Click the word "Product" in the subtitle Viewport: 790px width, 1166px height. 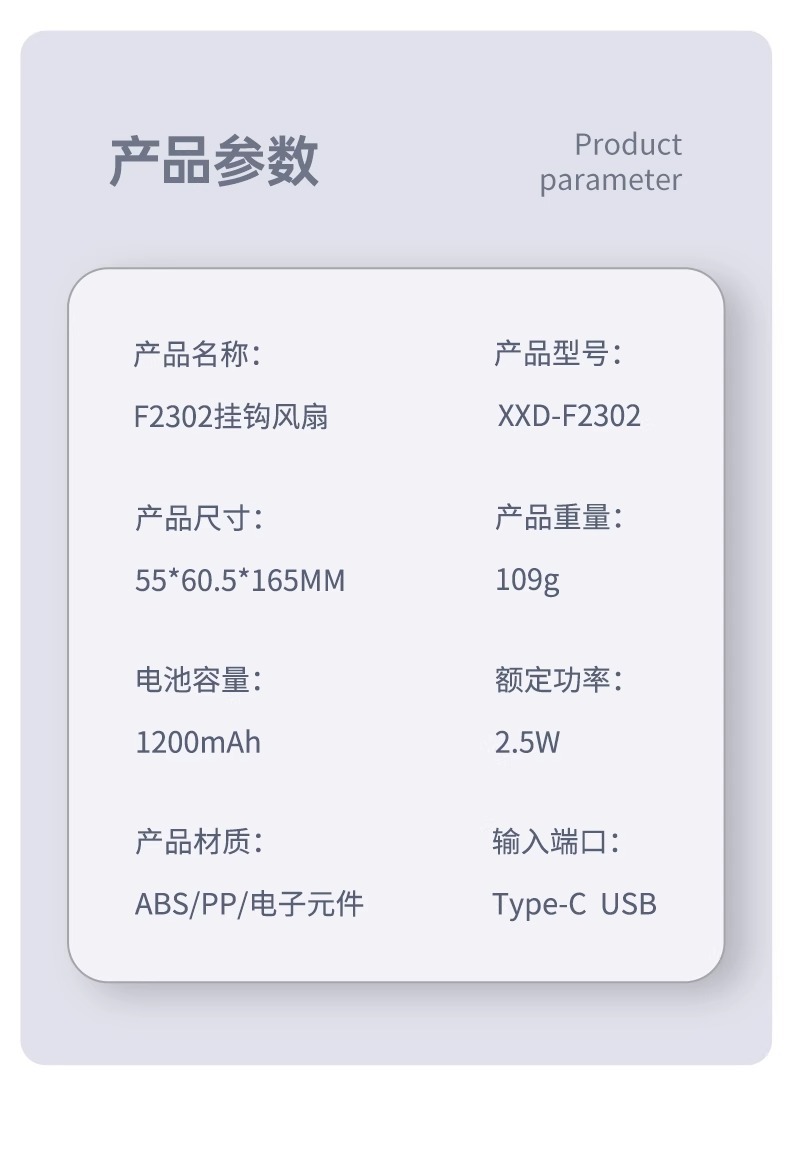[628, 145]
